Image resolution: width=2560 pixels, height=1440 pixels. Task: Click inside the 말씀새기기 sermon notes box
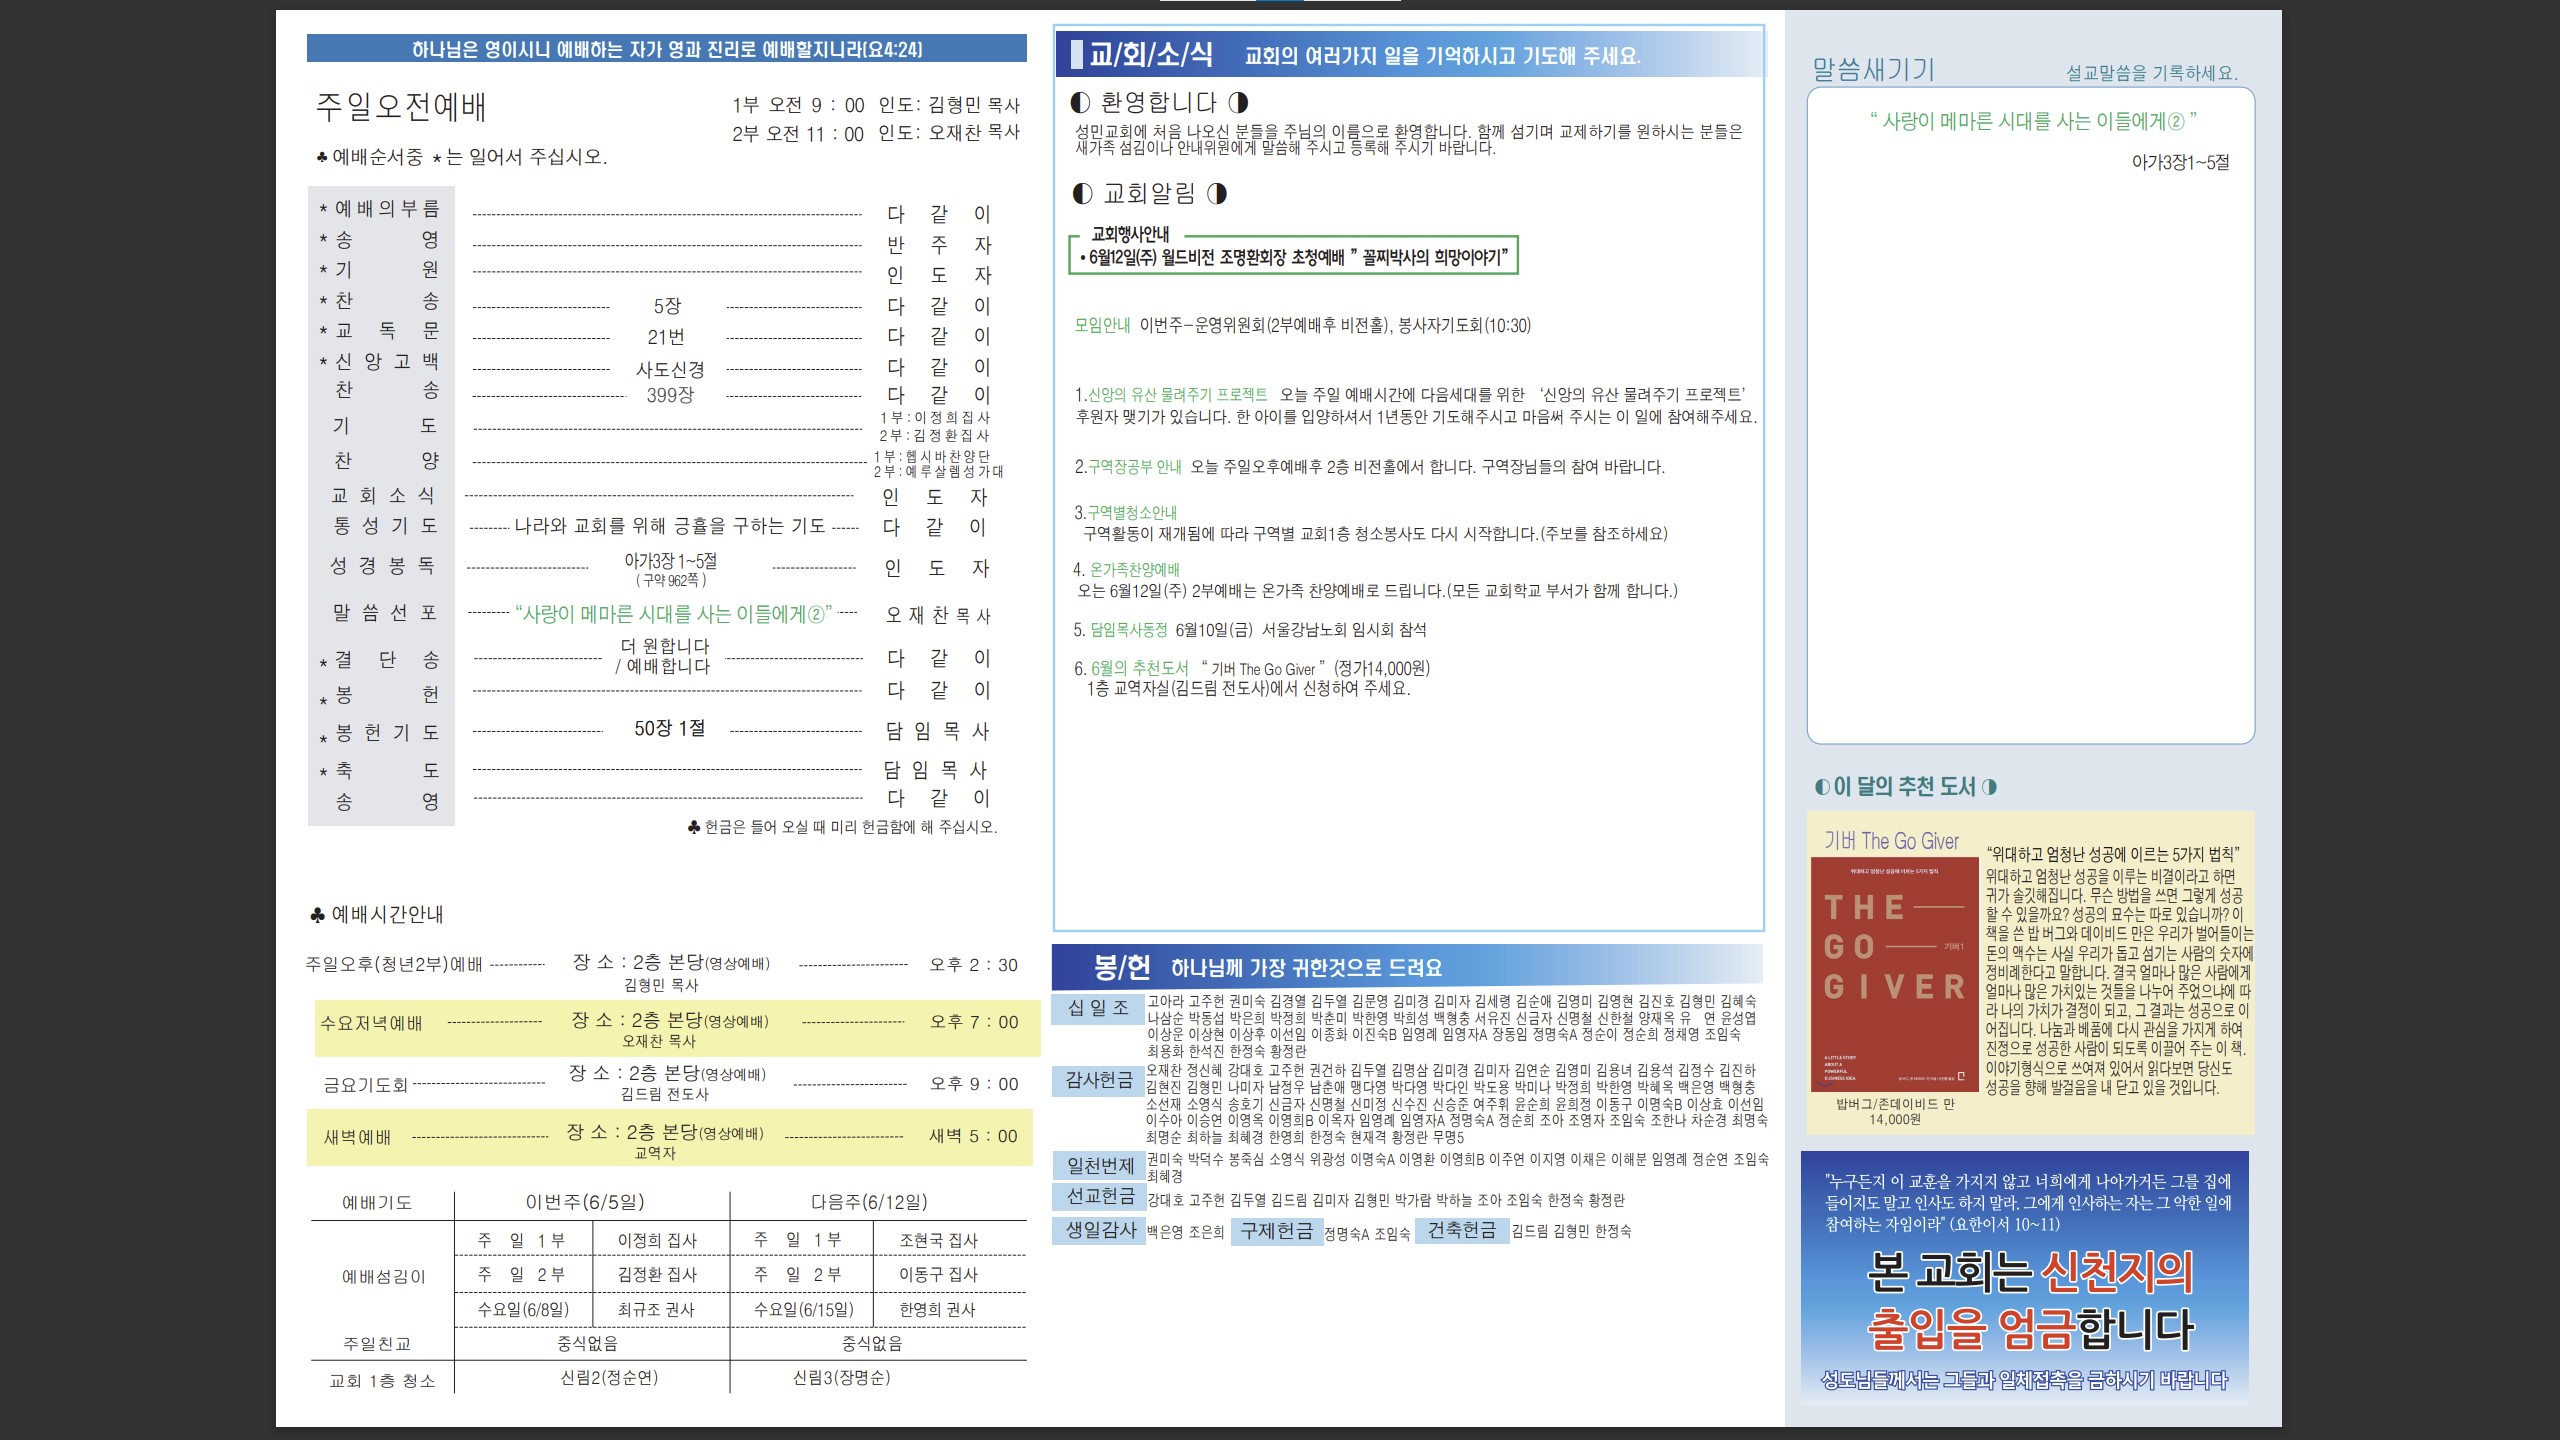coord(2030,416)
